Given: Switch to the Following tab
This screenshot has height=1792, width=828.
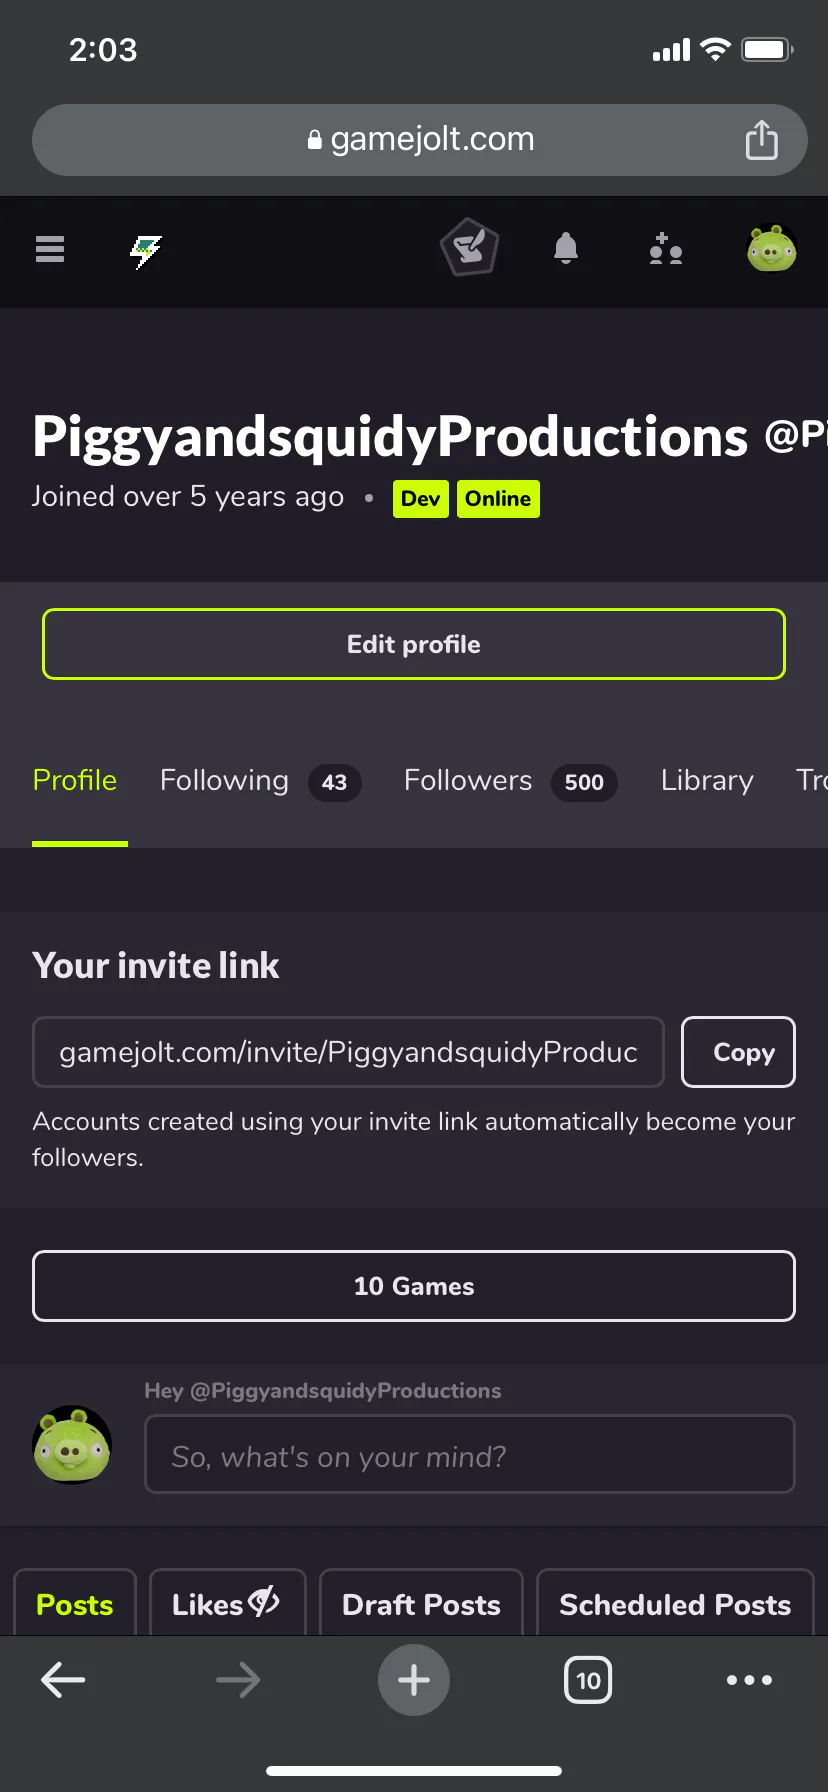Looking at the screenshot, I should click(x=260, y=781).
